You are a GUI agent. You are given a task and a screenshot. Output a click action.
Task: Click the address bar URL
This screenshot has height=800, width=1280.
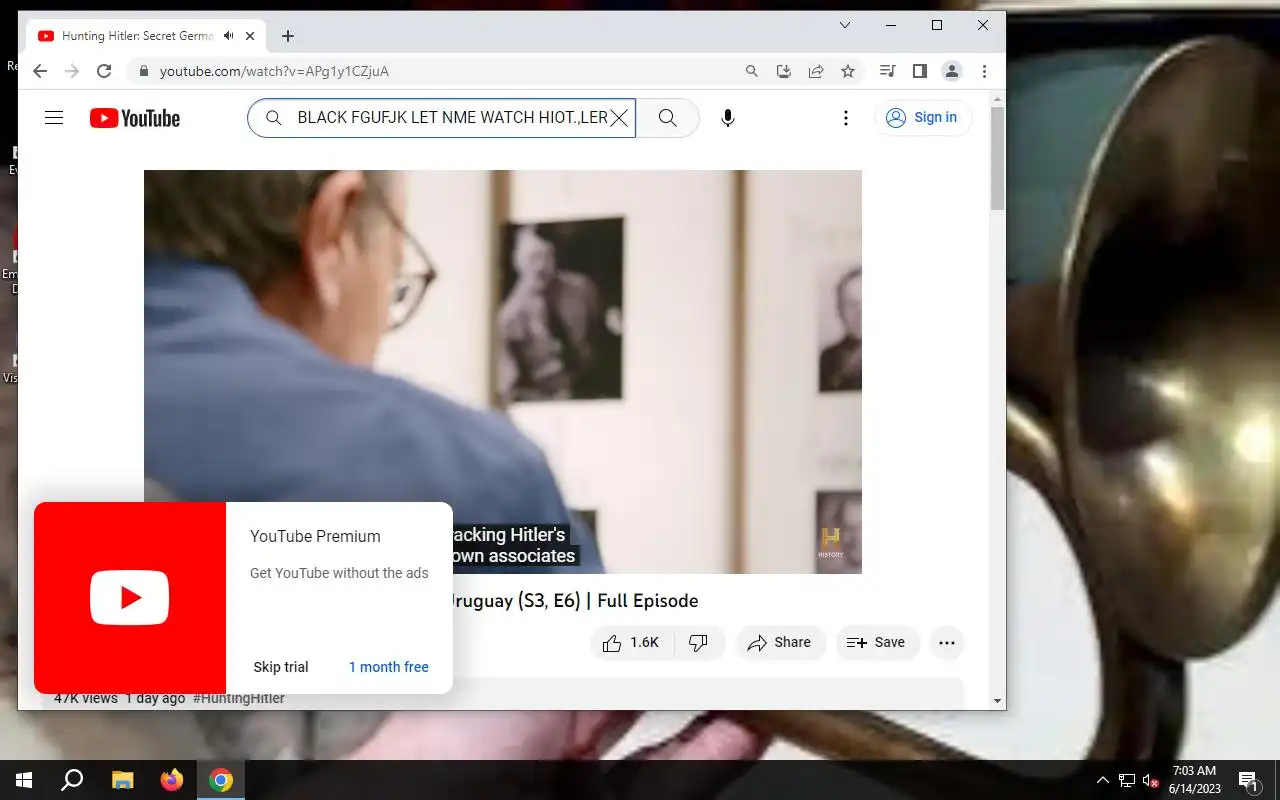point(274,71)
